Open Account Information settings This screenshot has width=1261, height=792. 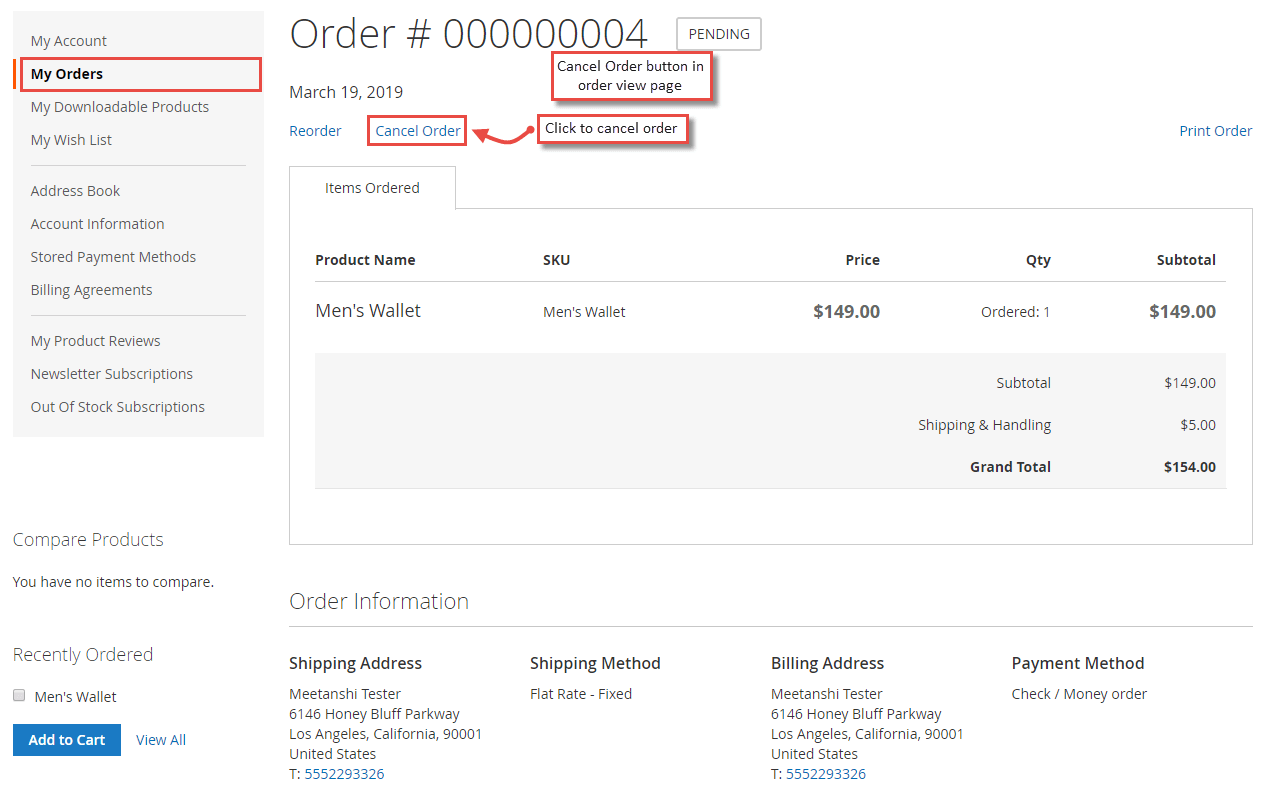coord(97,223)
